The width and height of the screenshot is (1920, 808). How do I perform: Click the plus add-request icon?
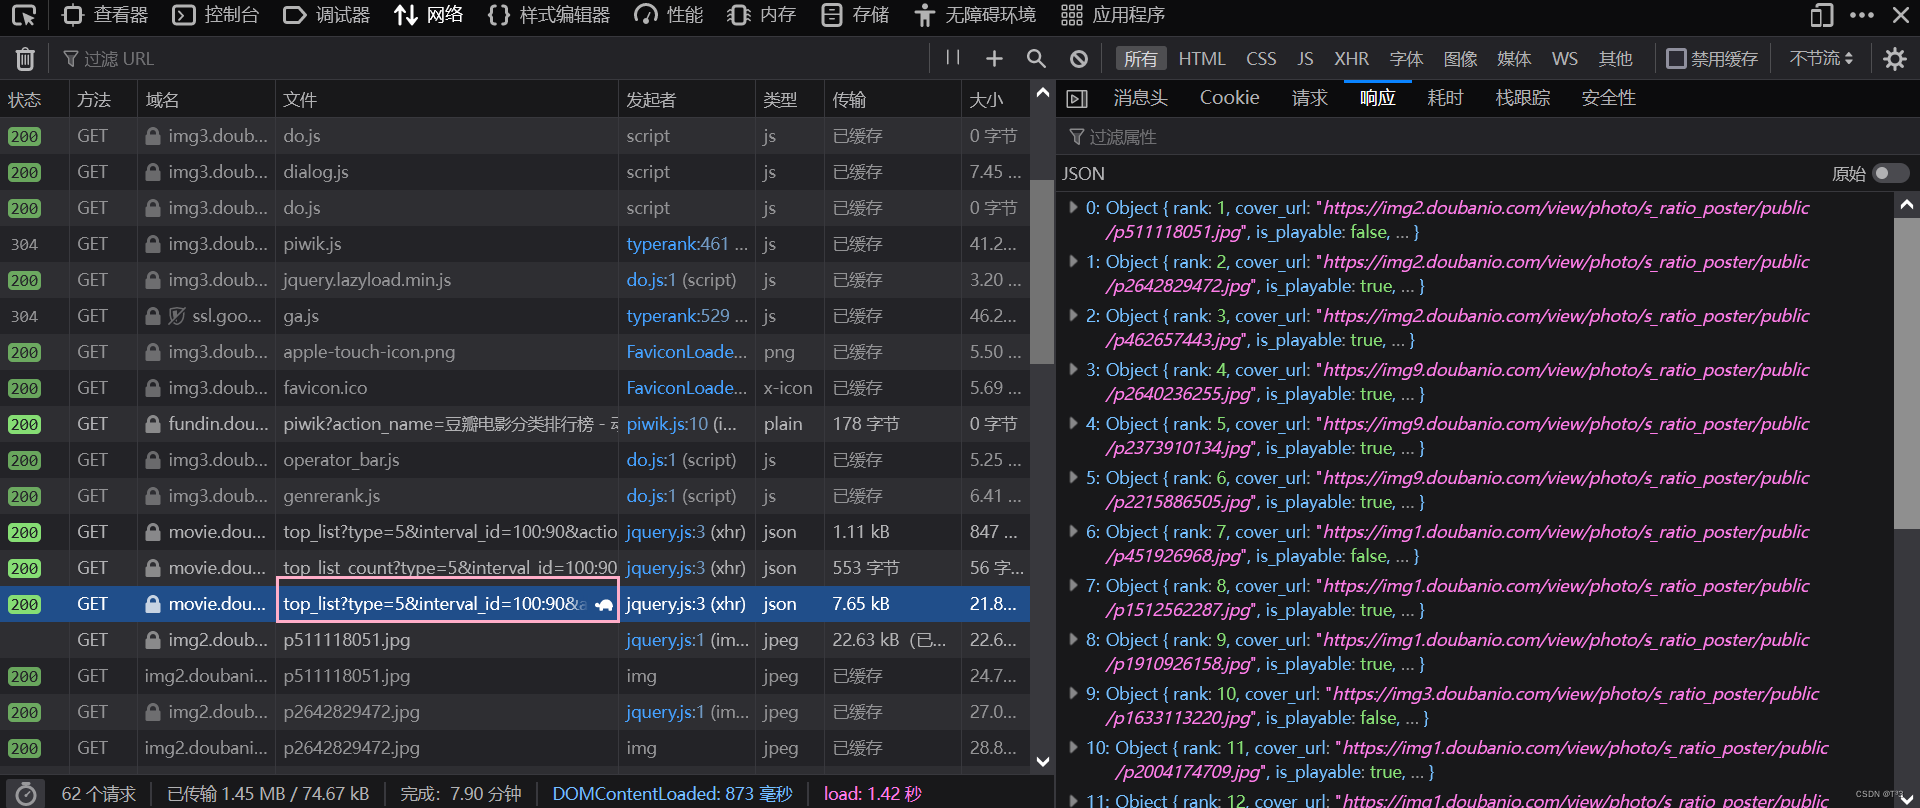coord(994,59)
